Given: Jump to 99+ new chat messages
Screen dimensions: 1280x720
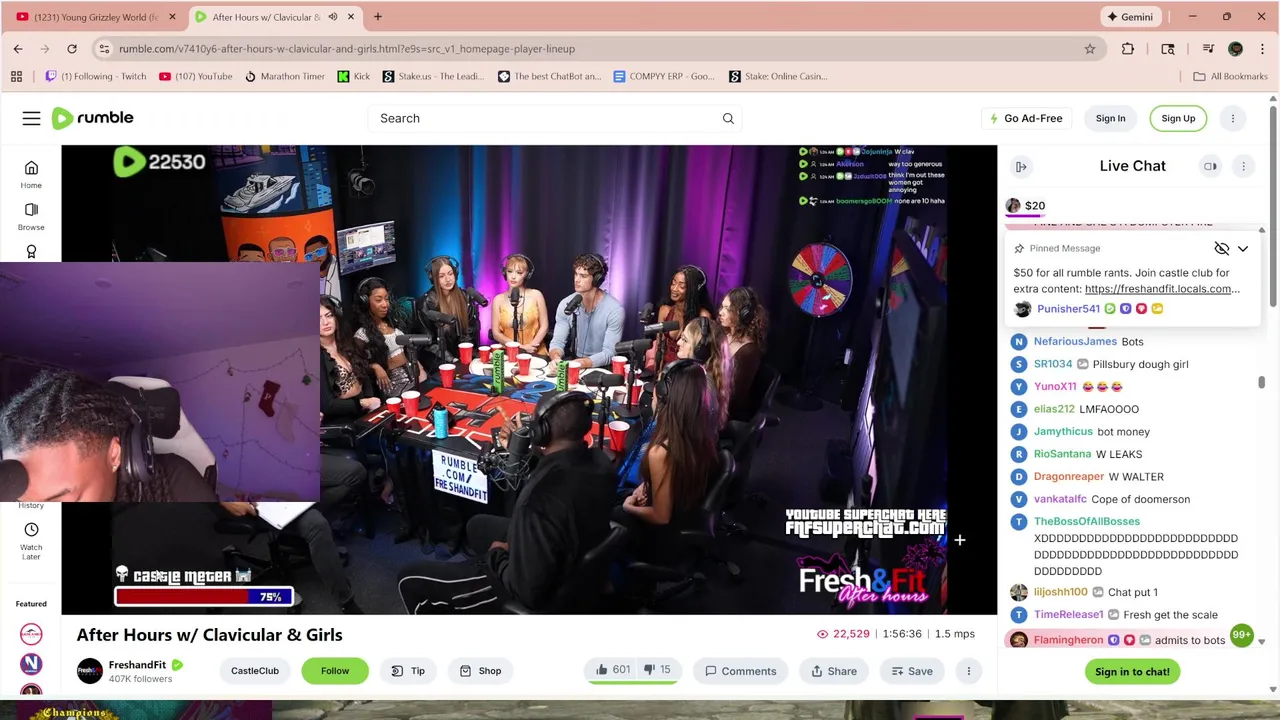Looking at the screenshot, I should 1241,635.
